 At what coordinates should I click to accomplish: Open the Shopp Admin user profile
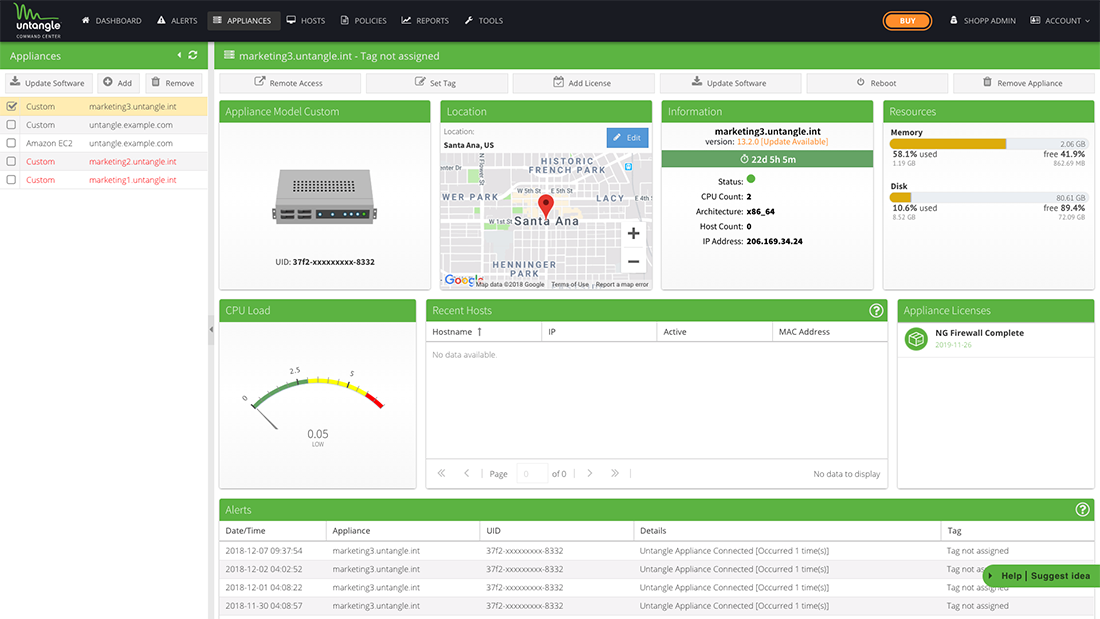pos(982,20)
